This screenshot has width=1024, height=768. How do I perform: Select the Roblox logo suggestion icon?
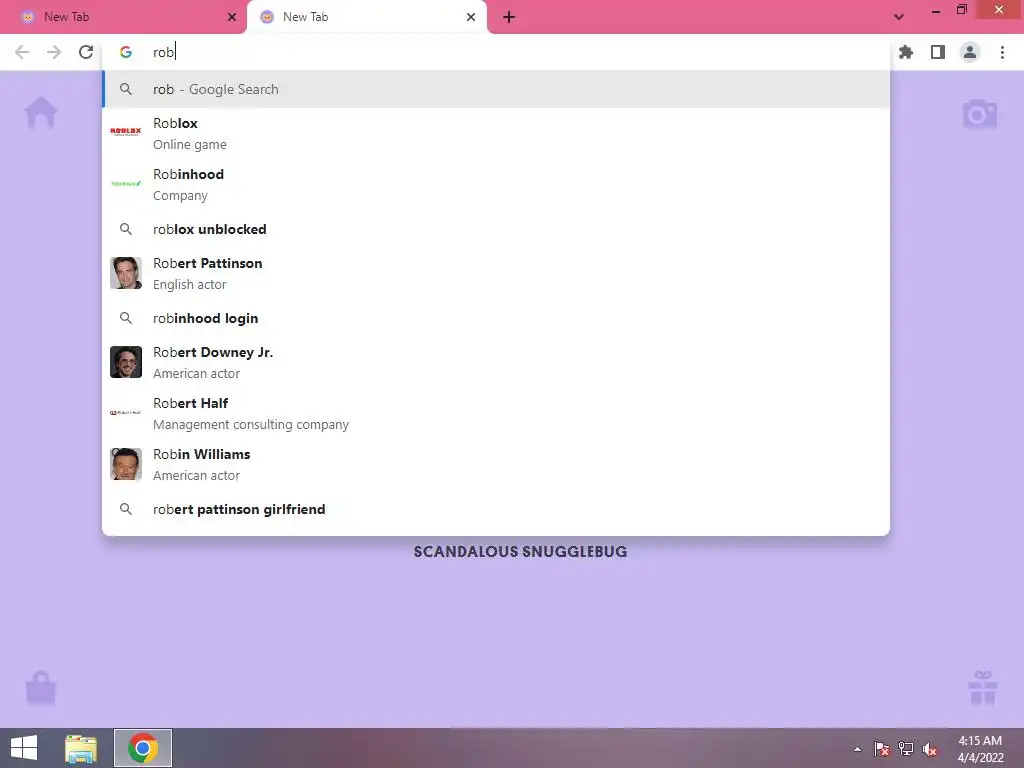click(126, 131)
